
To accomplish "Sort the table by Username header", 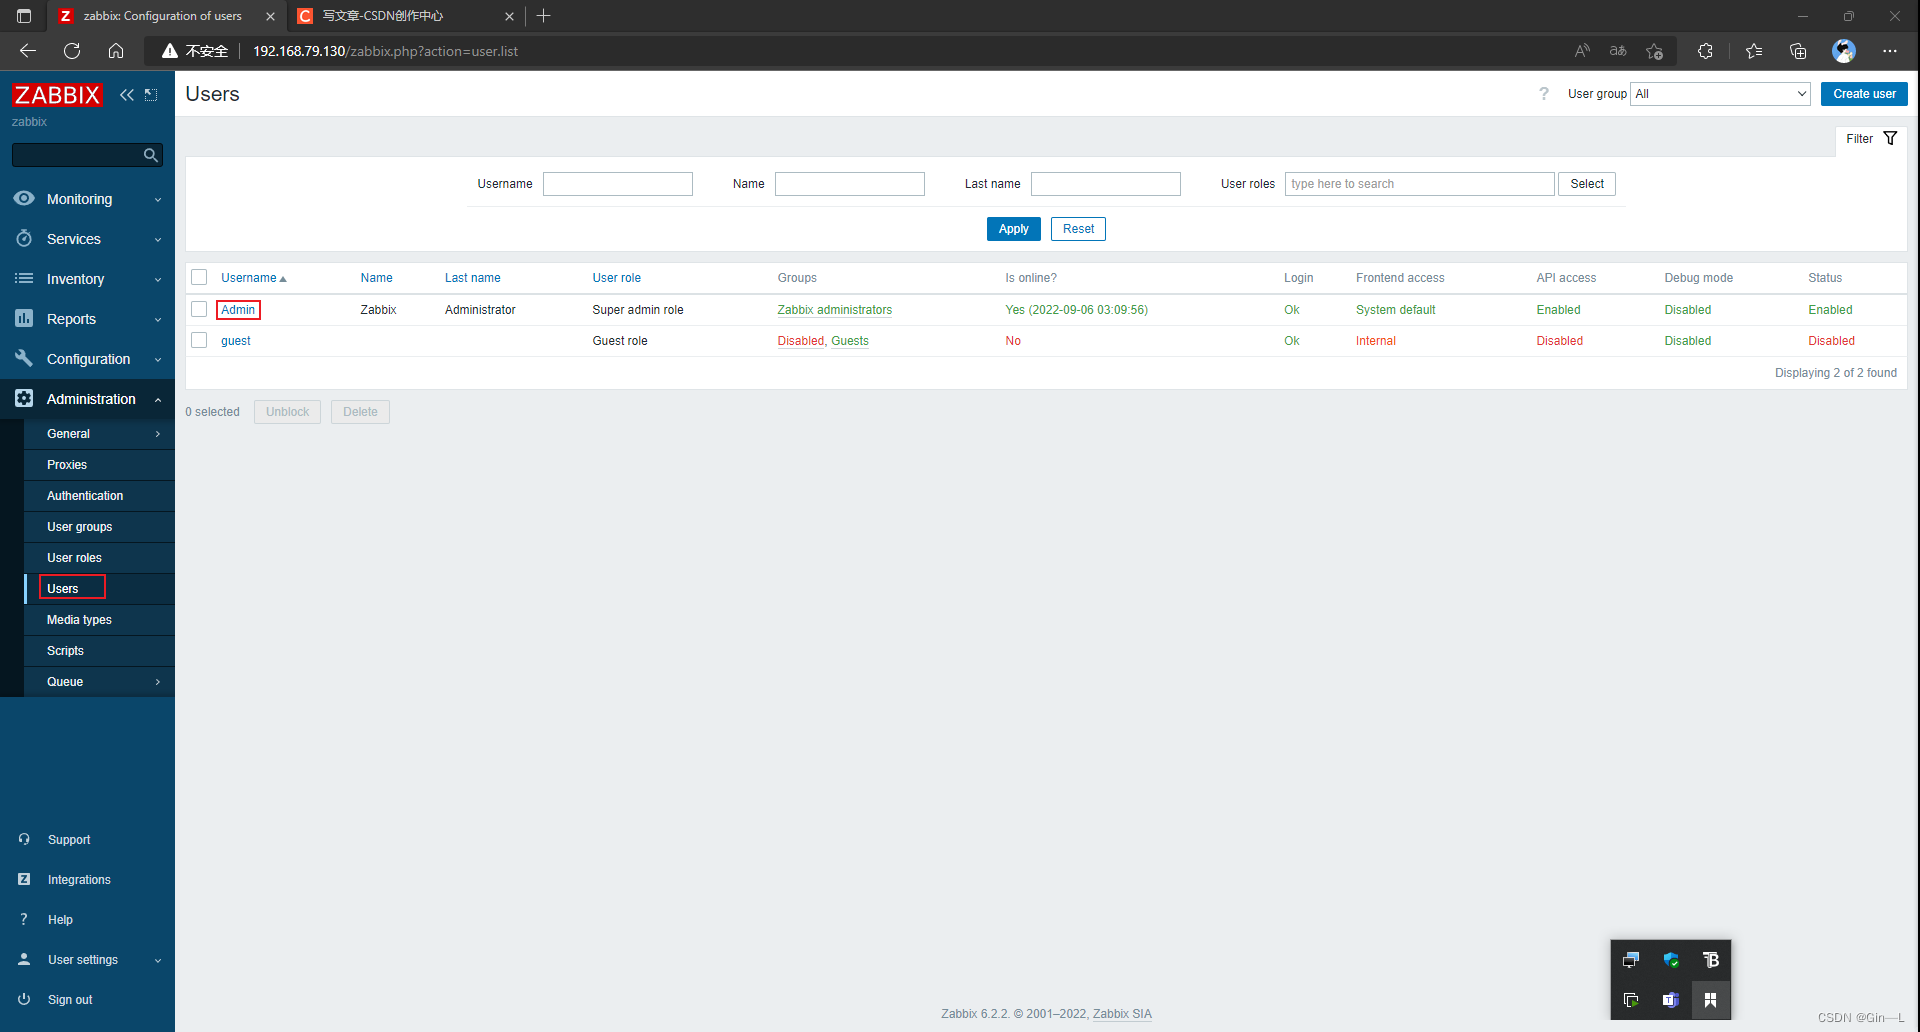I will click(253, 278).
